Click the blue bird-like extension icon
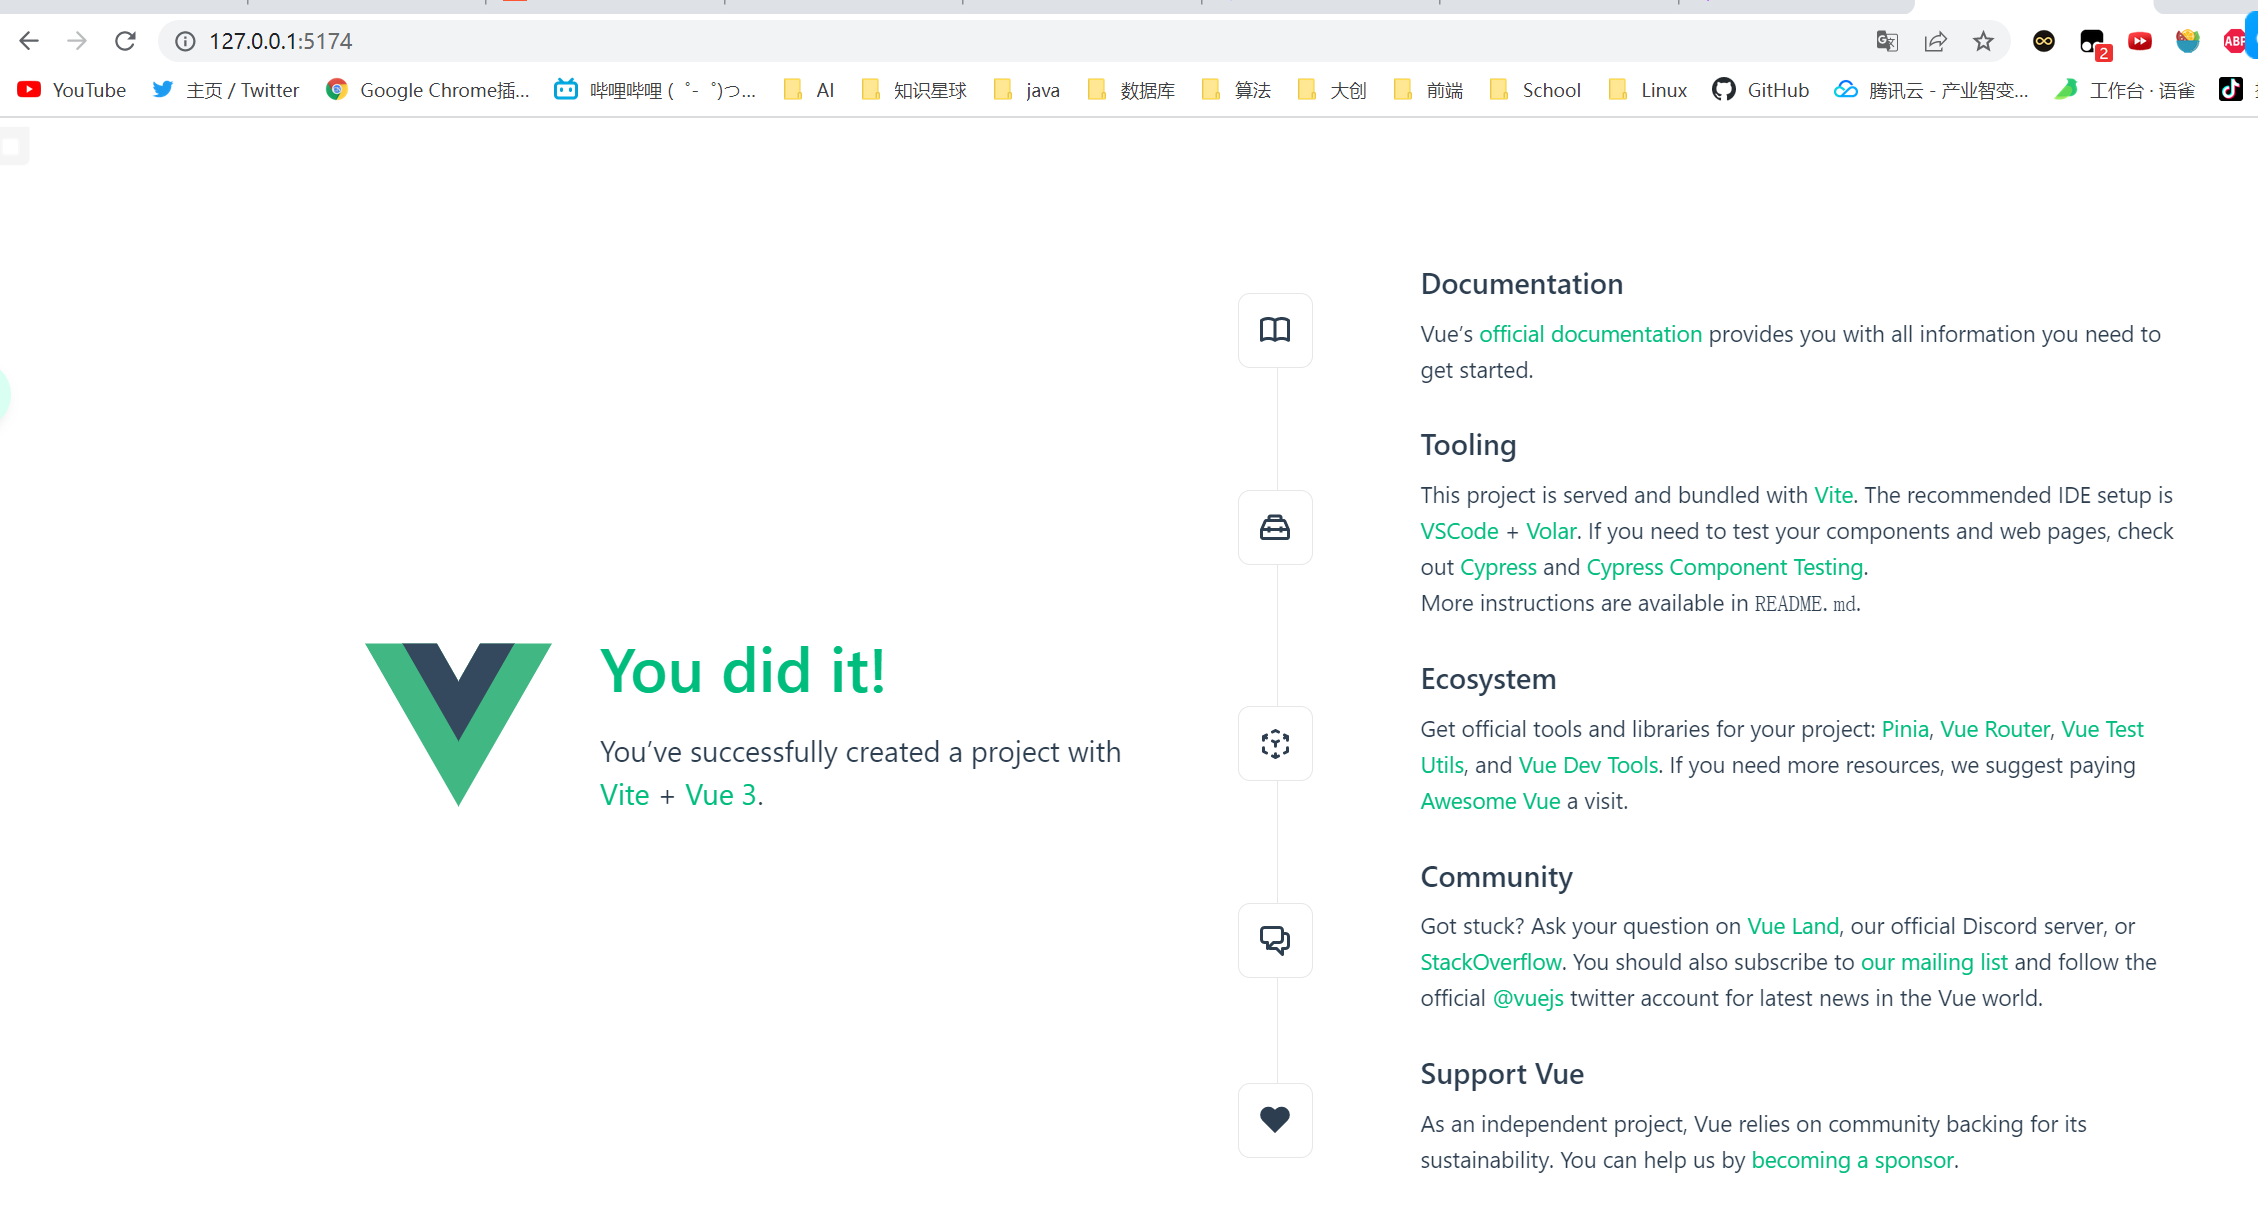This screenshot has width=2258, height=1207. pos(2188,41)
